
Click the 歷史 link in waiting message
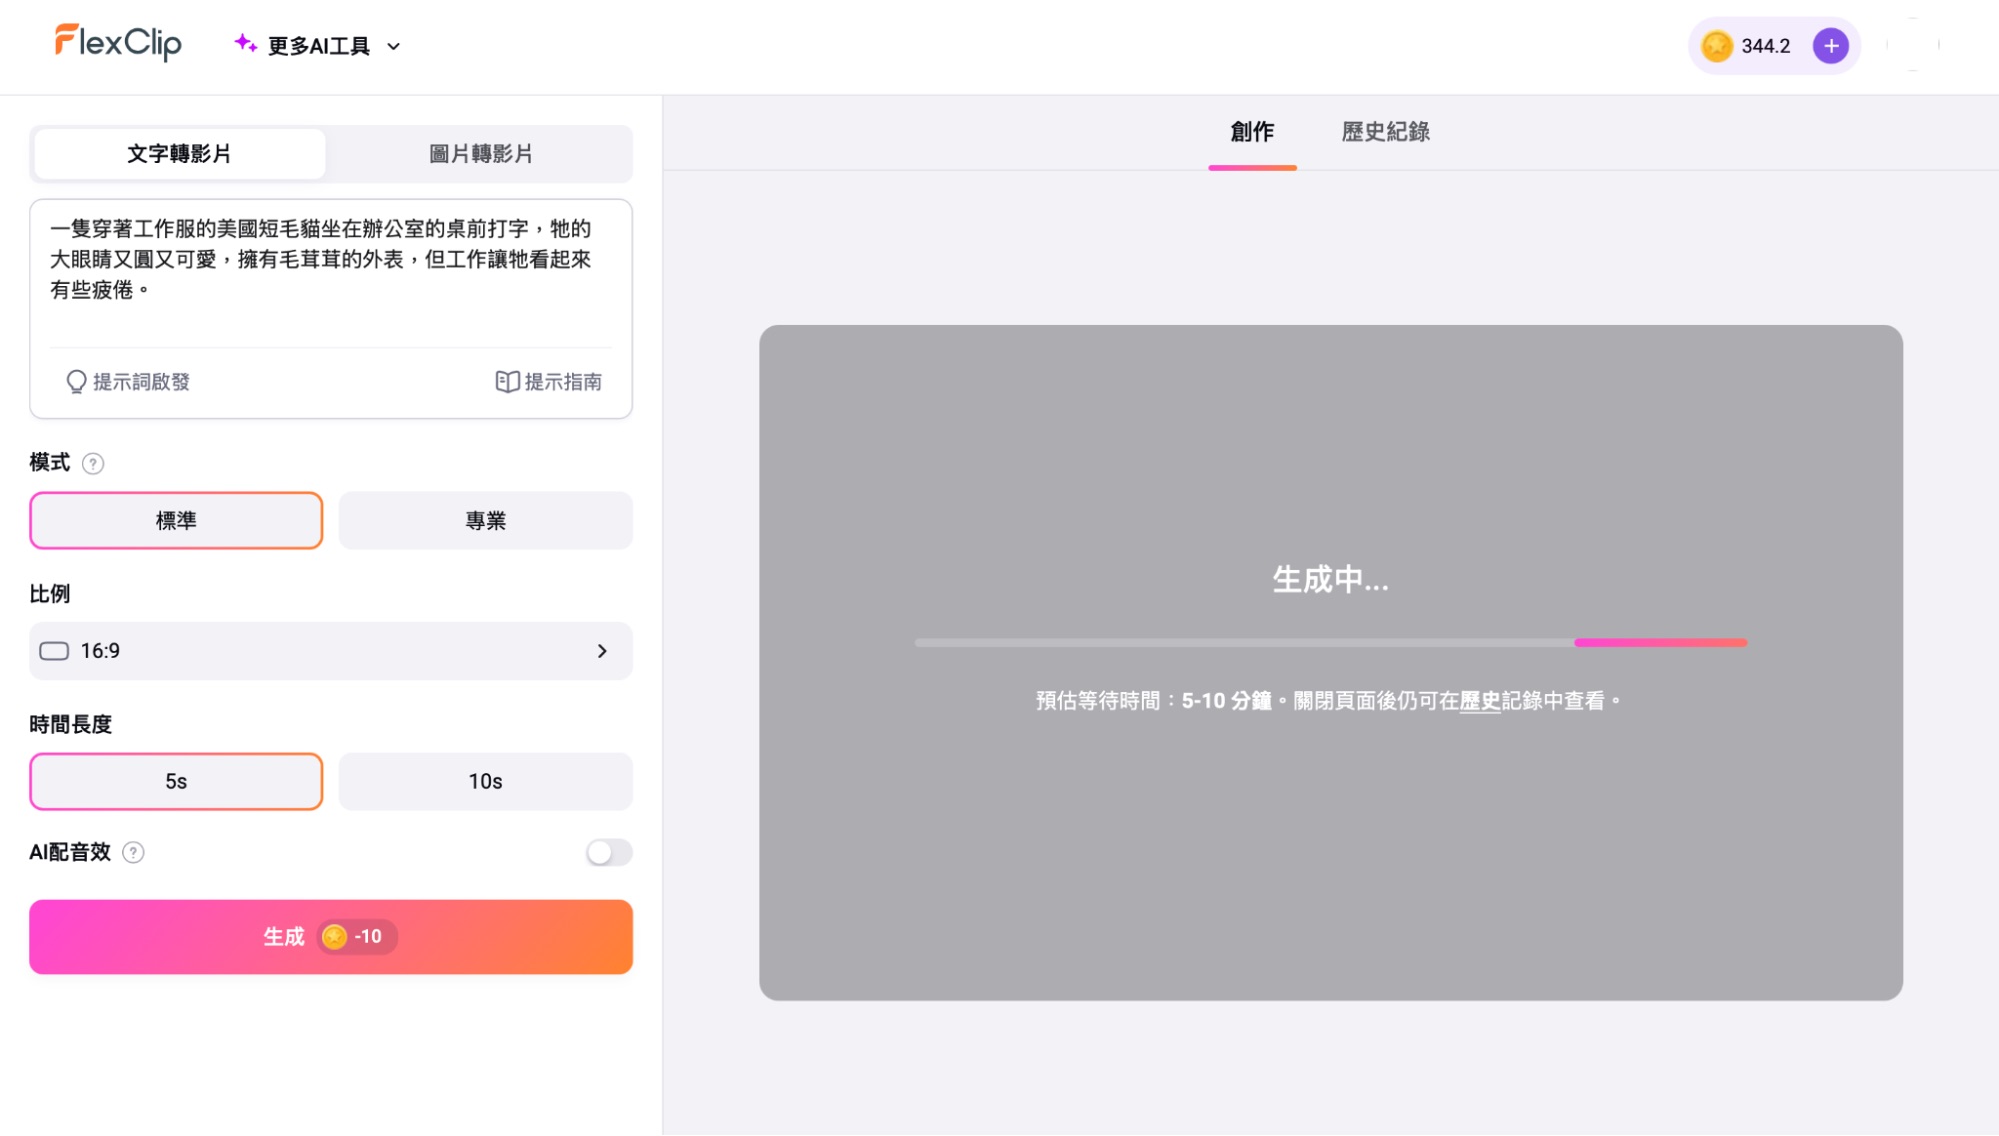(1480, 702)
